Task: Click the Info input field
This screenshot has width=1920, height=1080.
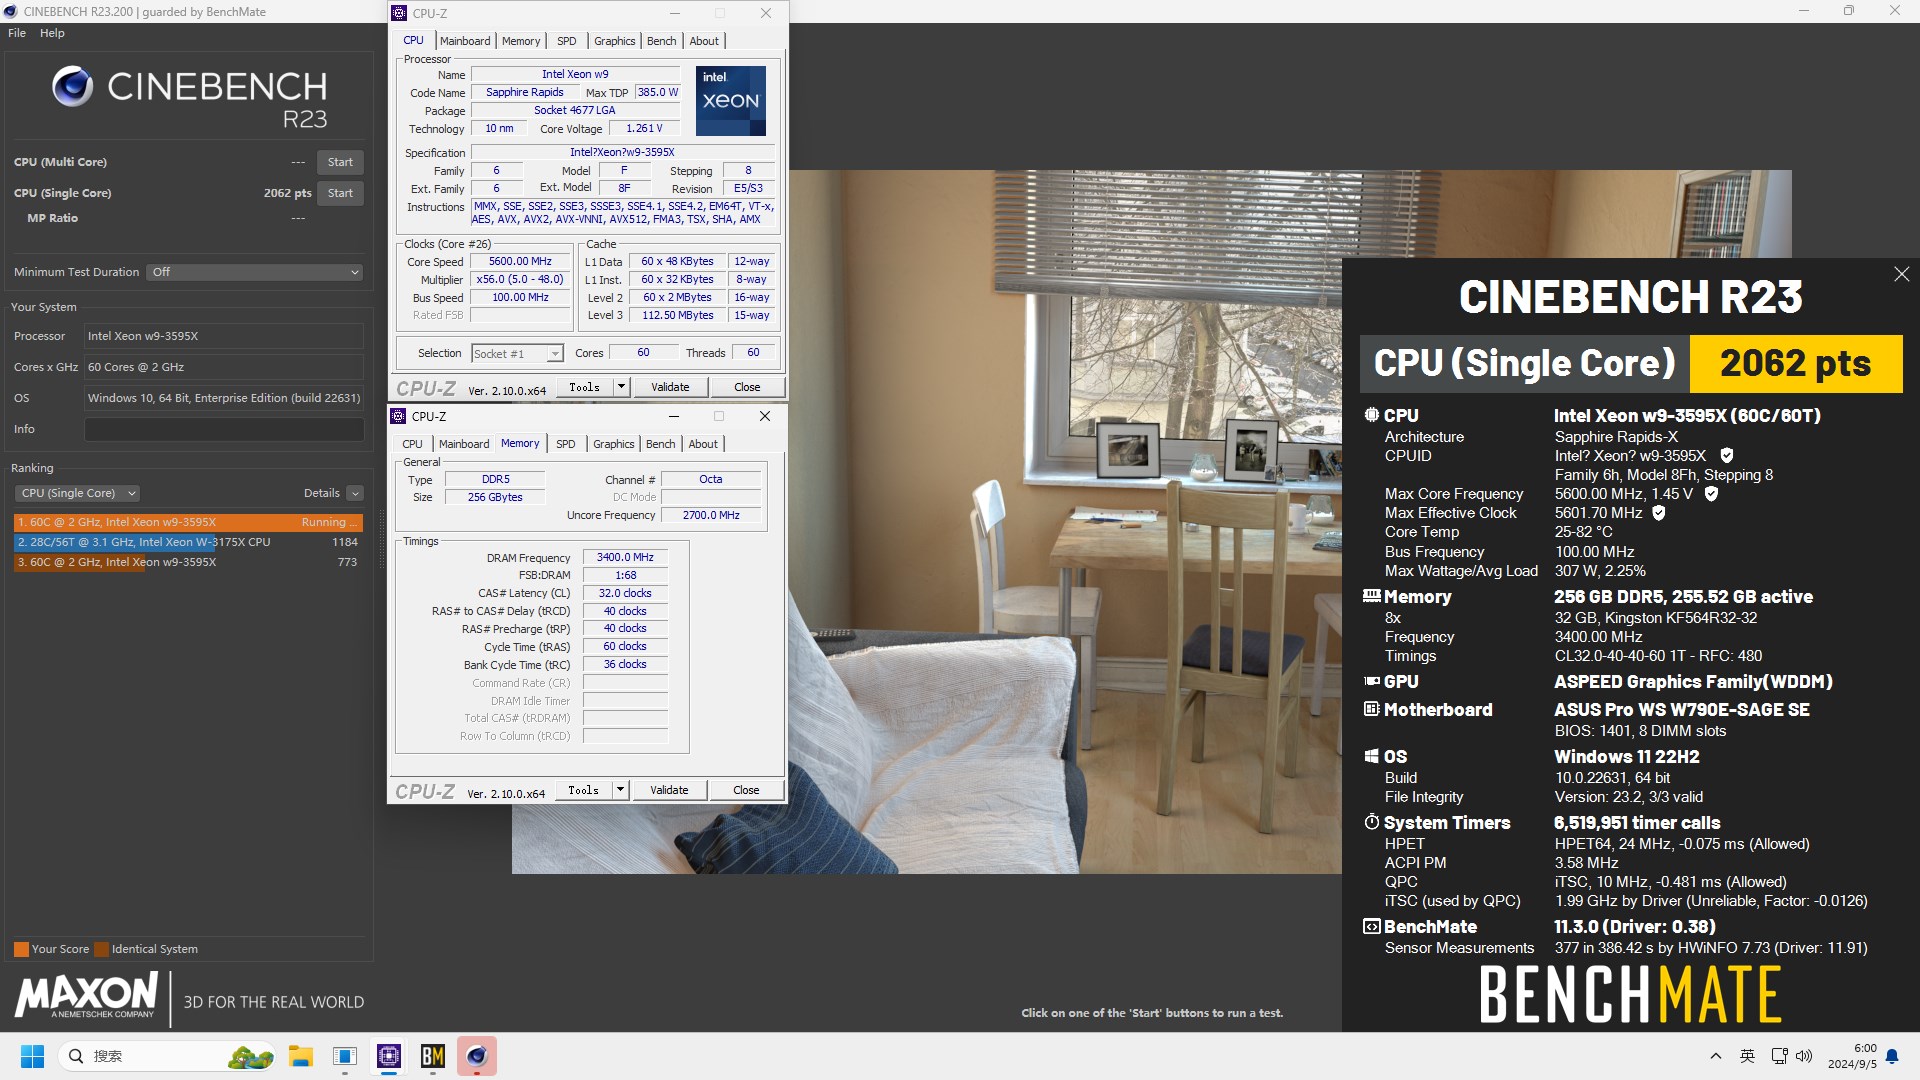Action: coord(224,429)
